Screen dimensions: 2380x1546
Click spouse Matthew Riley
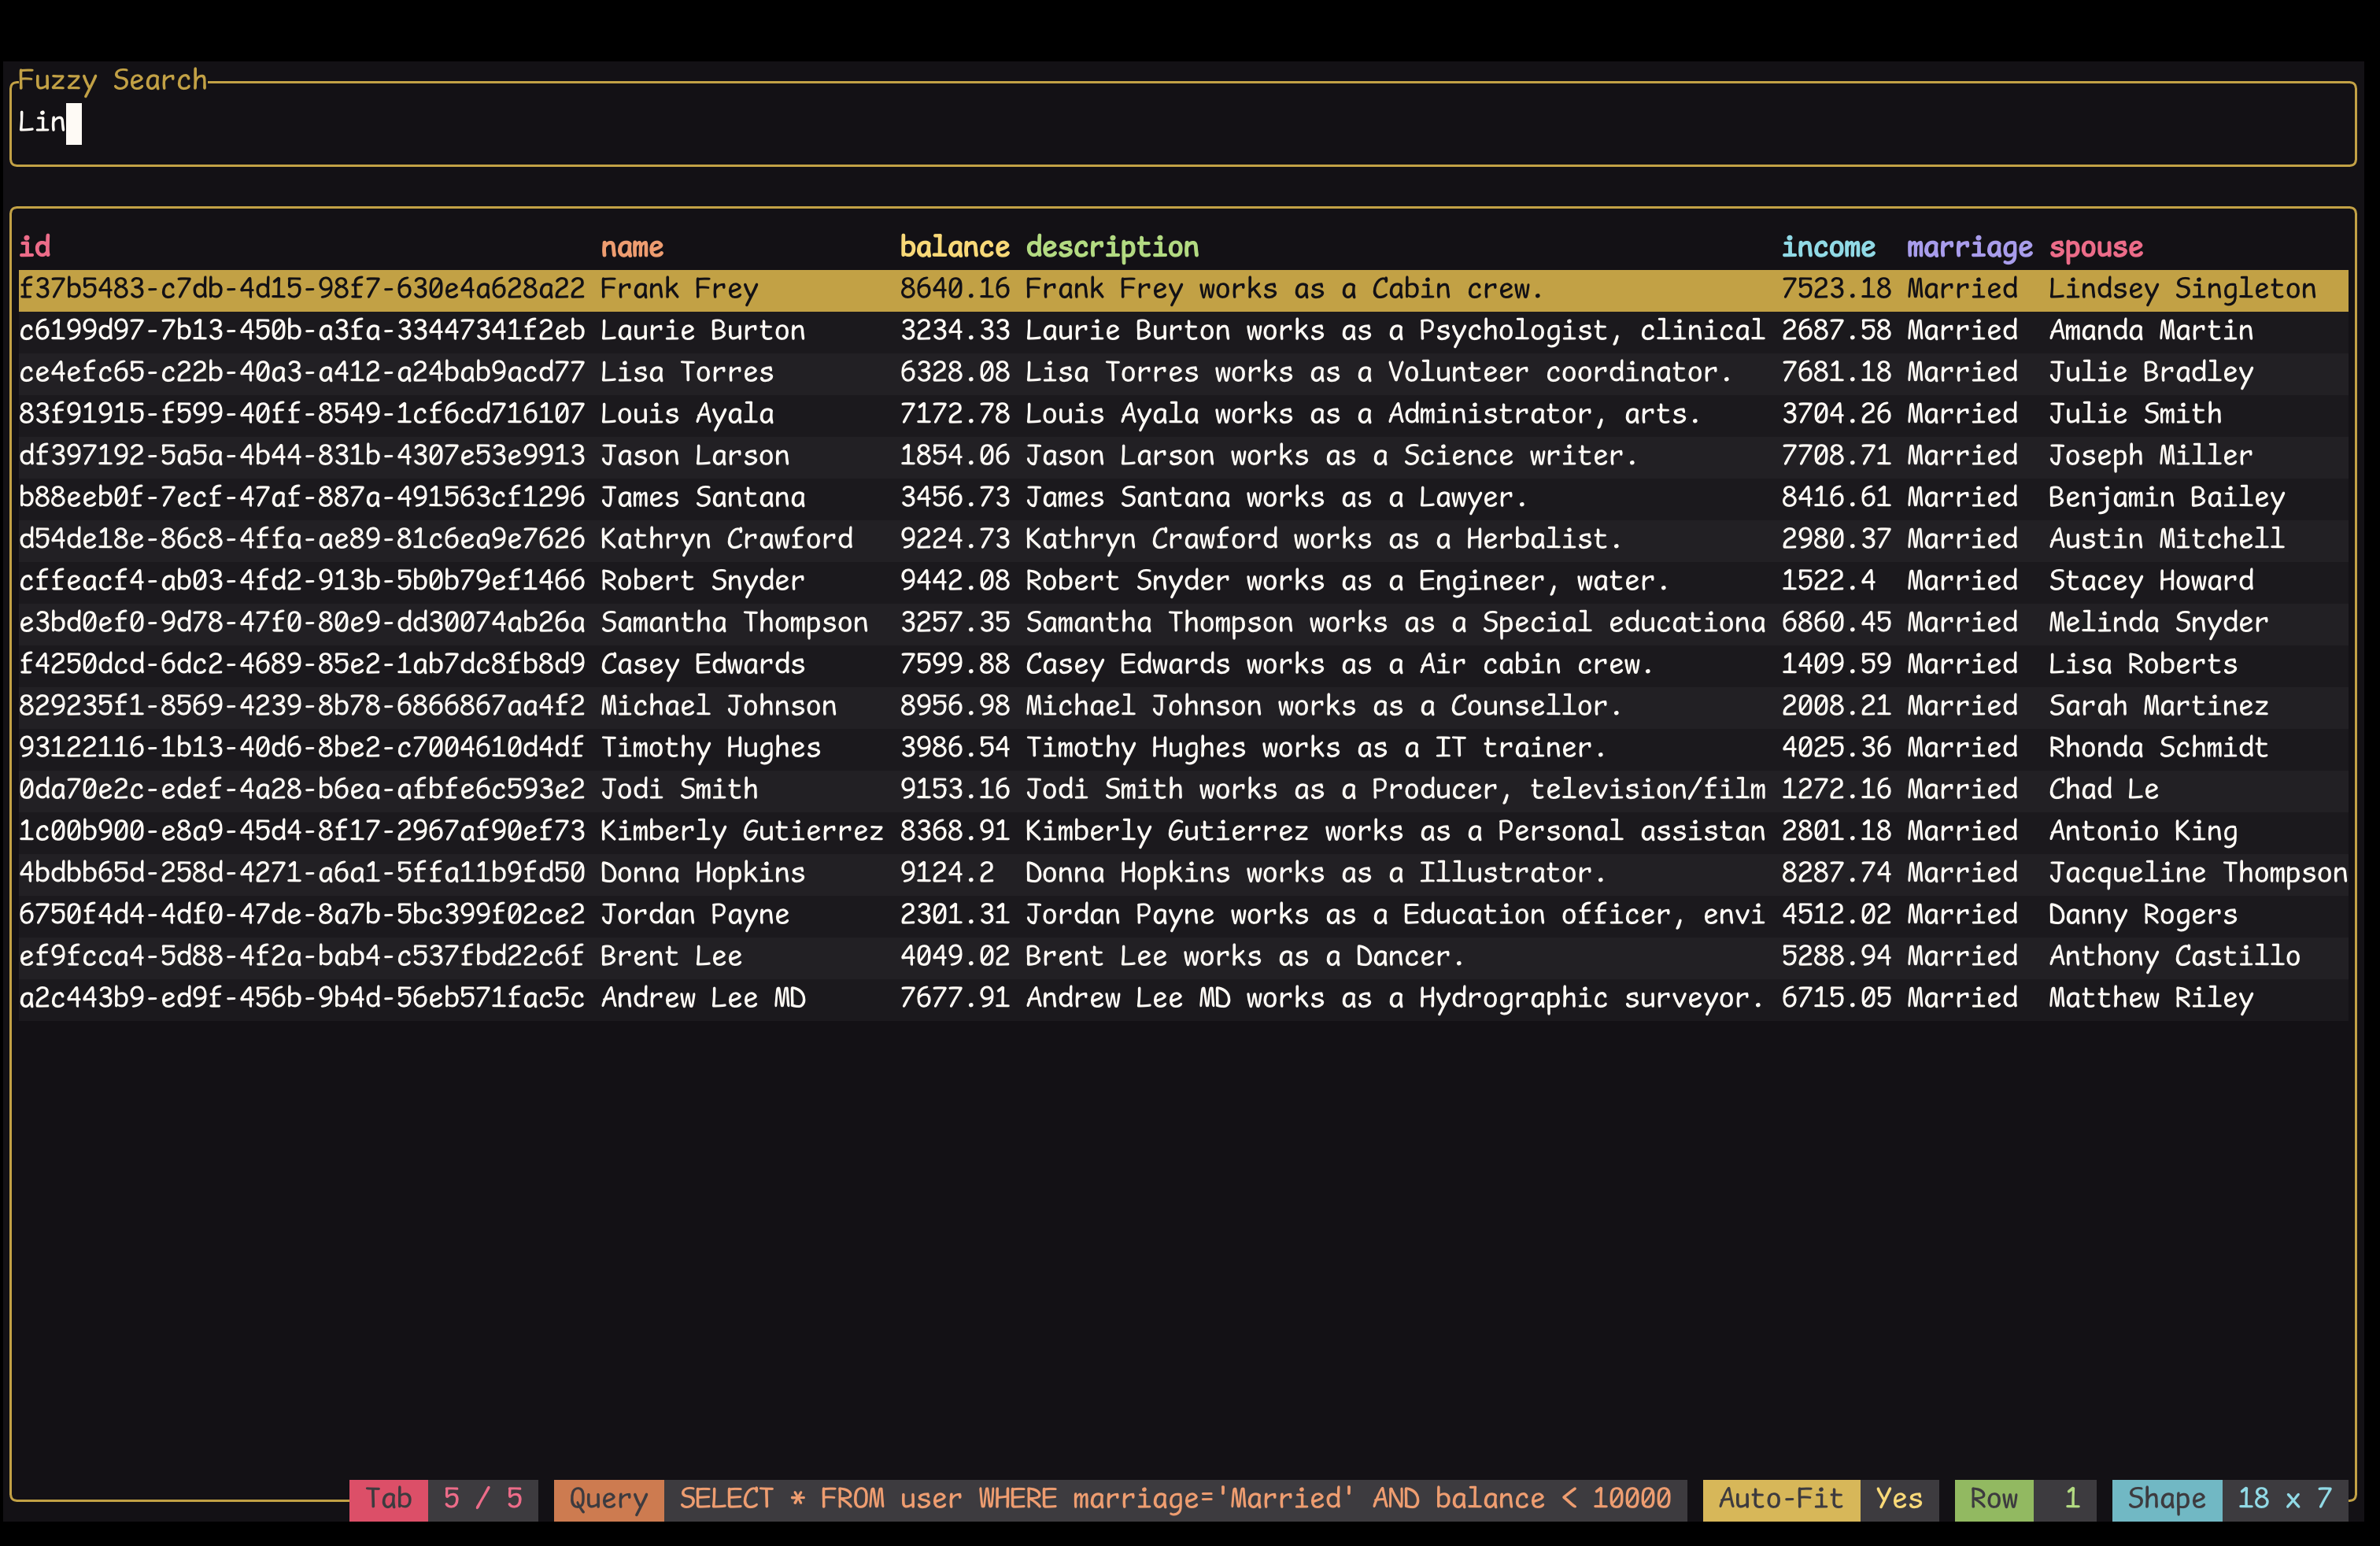(x=2151, y=998)
